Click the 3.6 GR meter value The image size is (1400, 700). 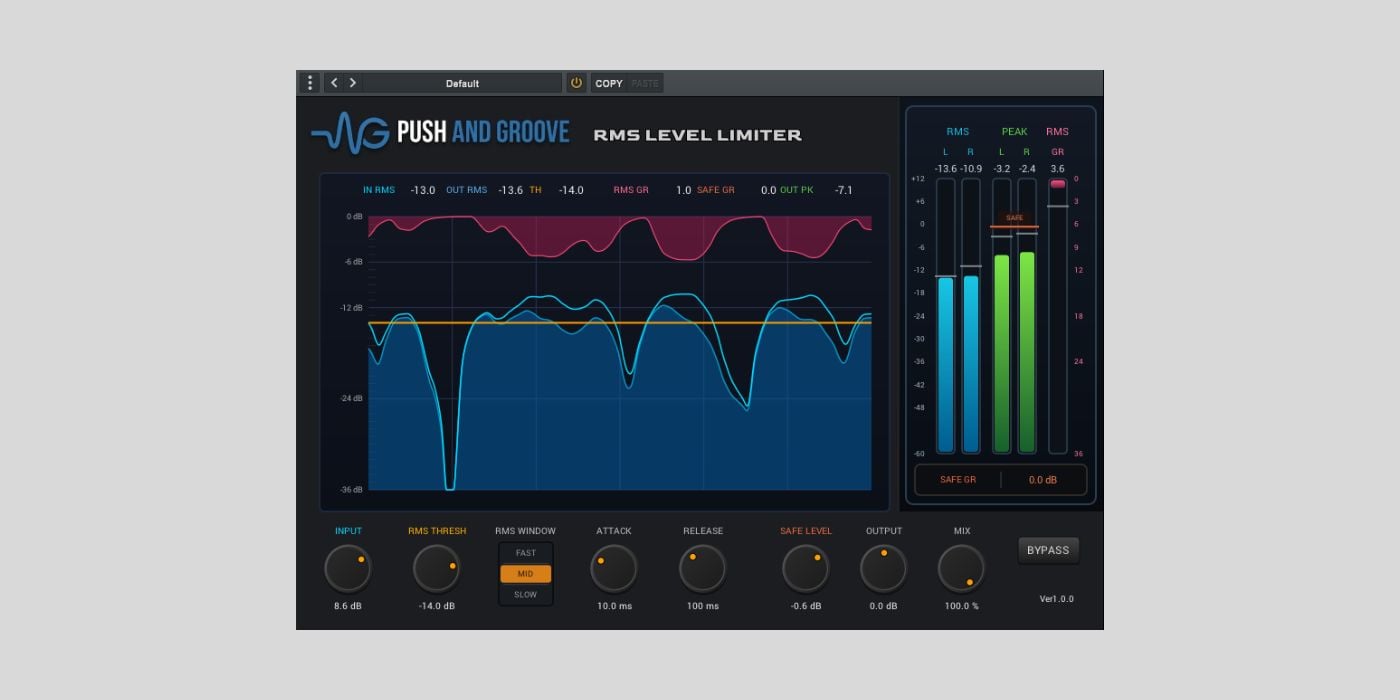click(x=1057, y=169)
